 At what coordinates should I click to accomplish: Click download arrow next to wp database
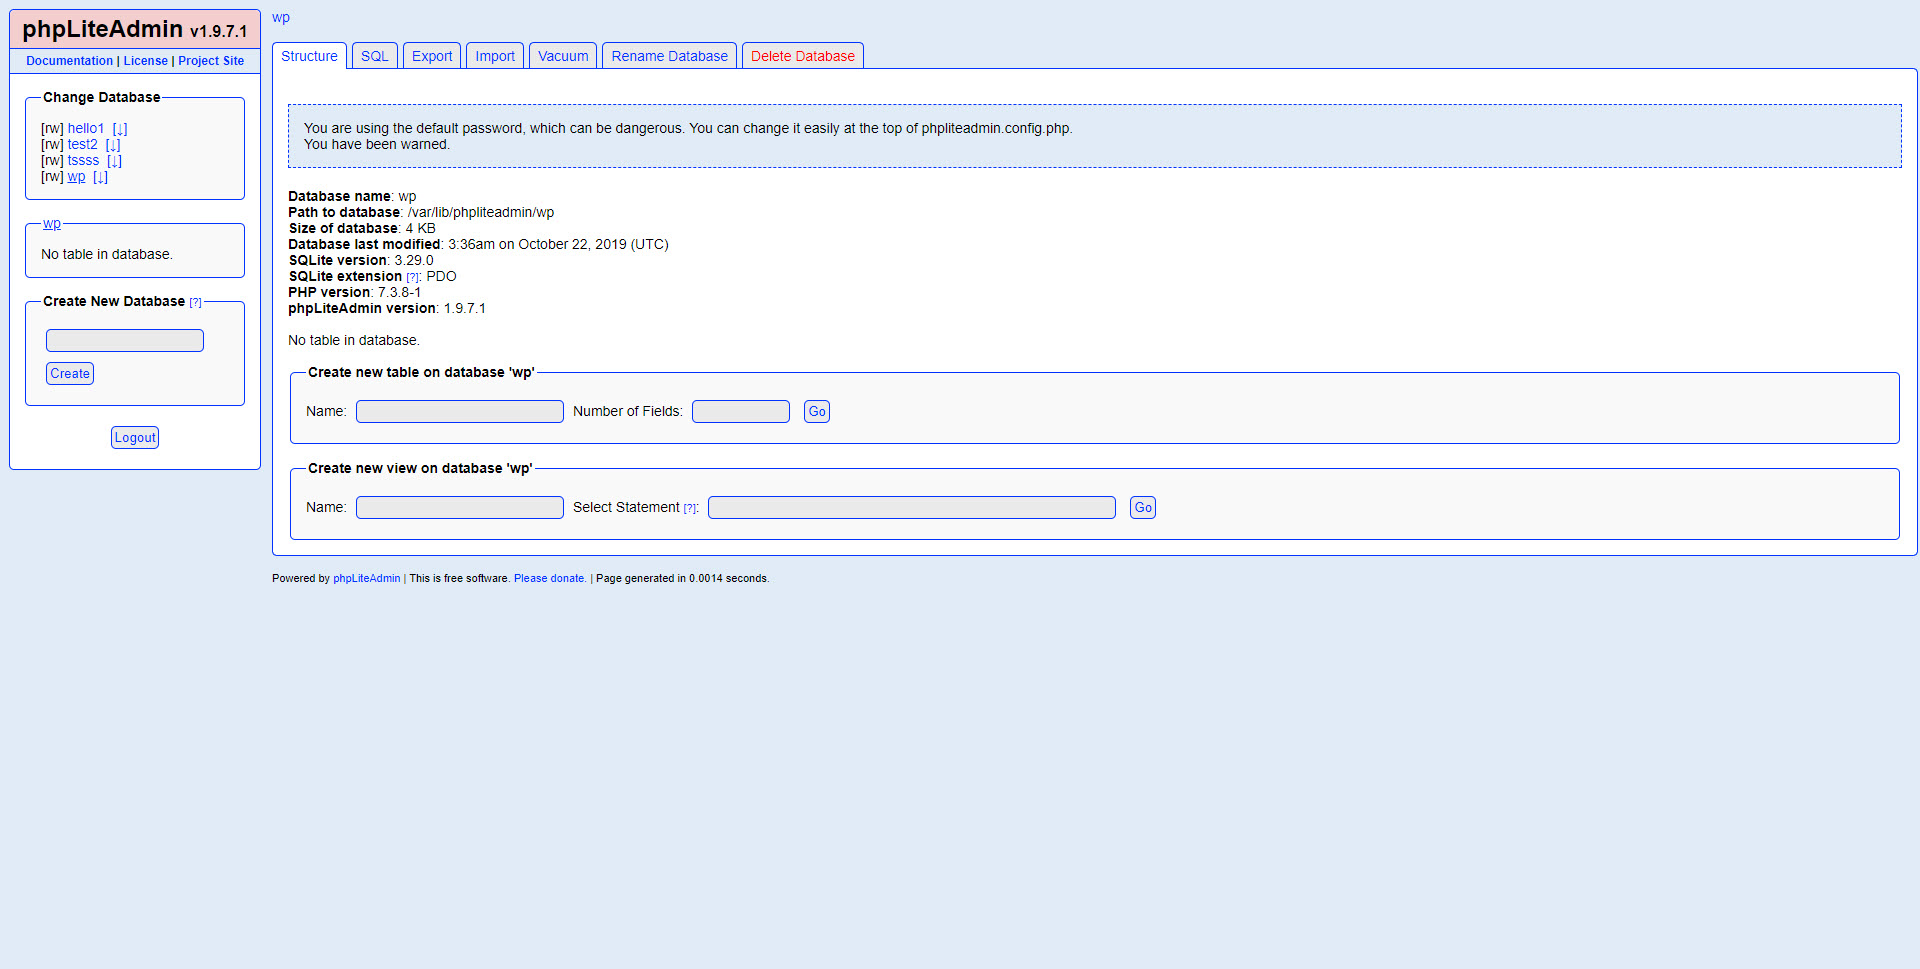coord(100,177)
